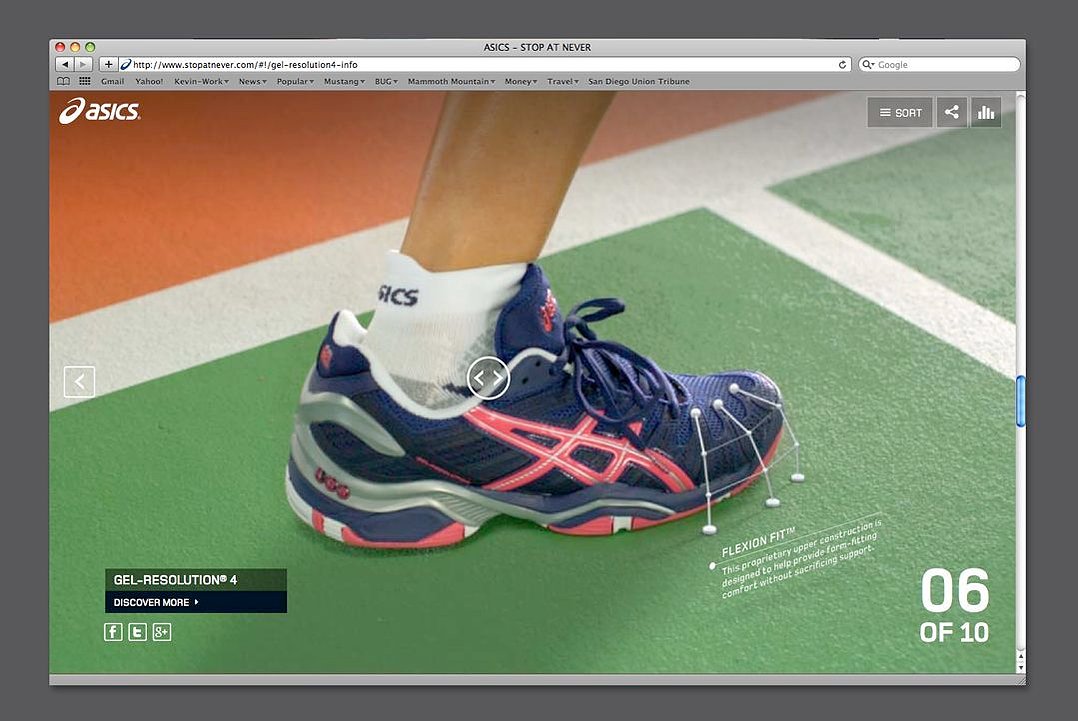Click the Google search magnifier icon
The height and width of the screenshot is (721, 1078).
point(868,65)
